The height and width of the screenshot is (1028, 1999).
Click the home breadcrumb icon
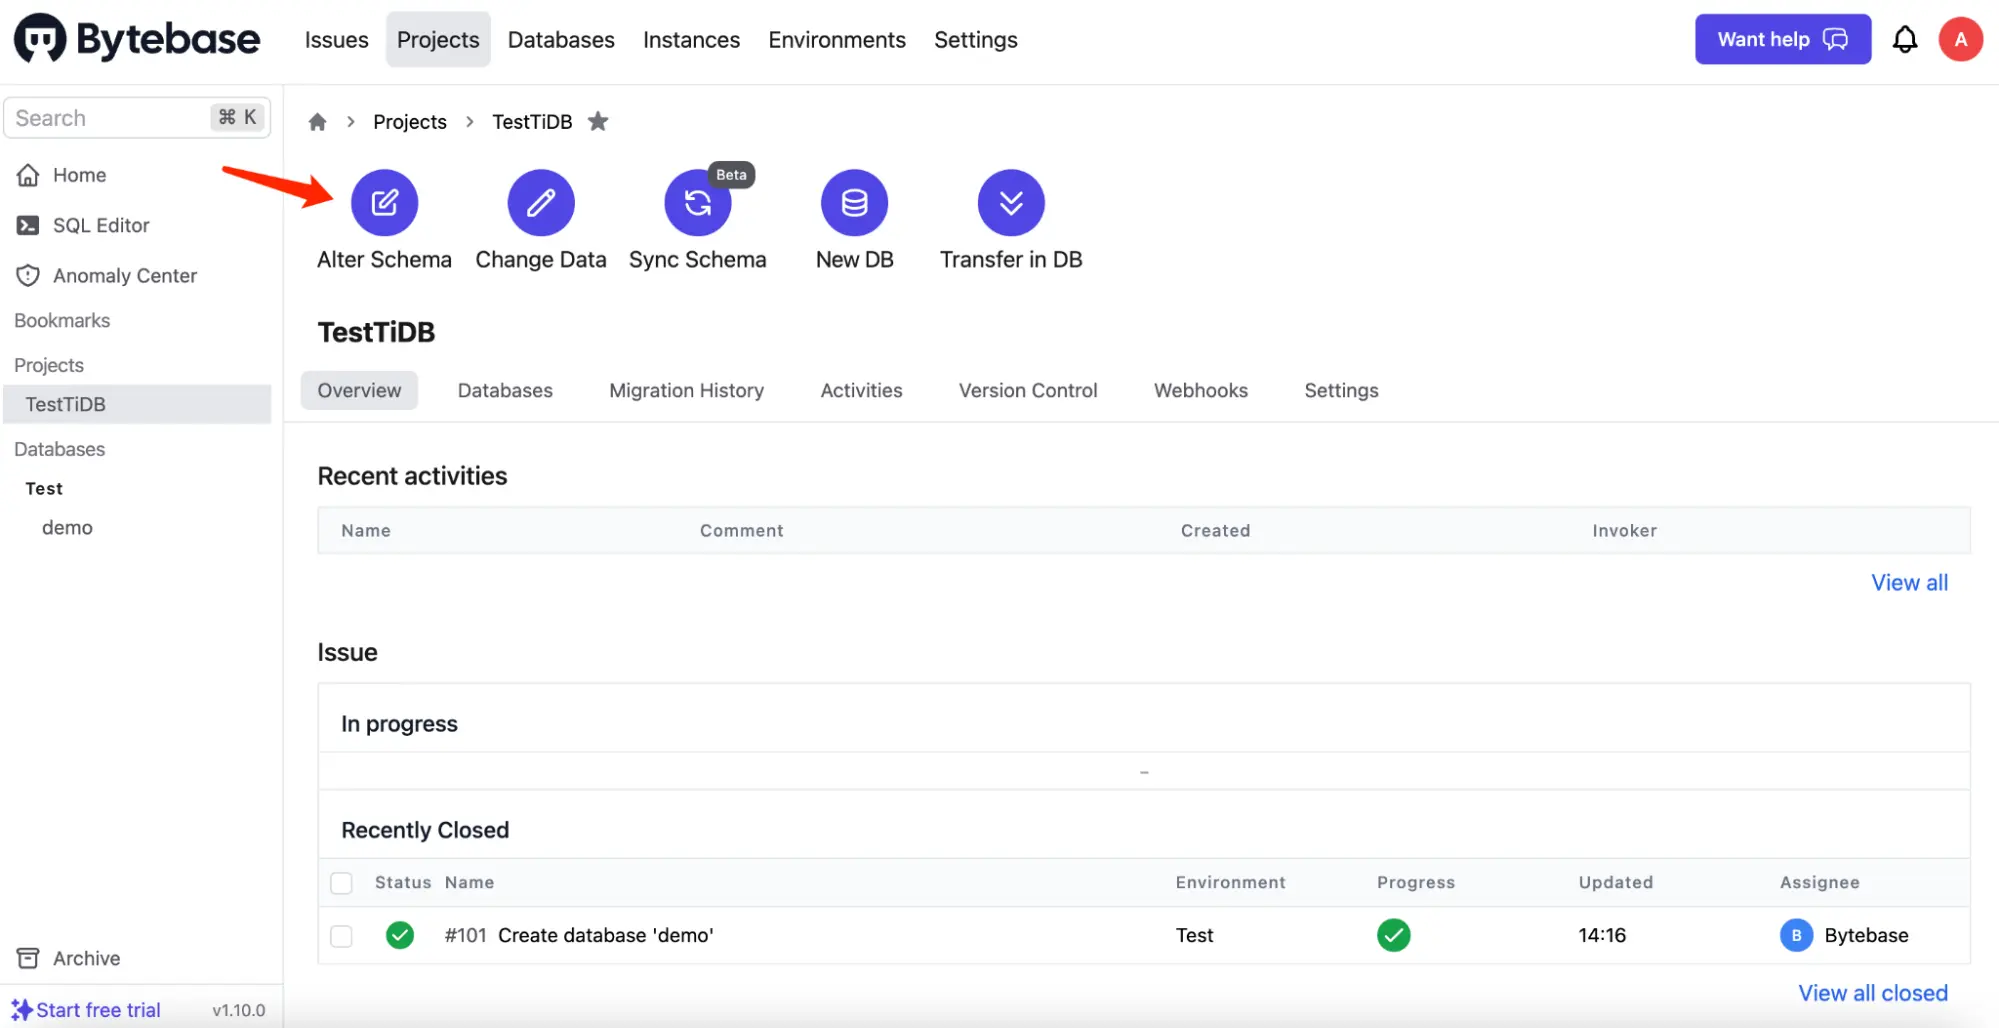point(318,122)
